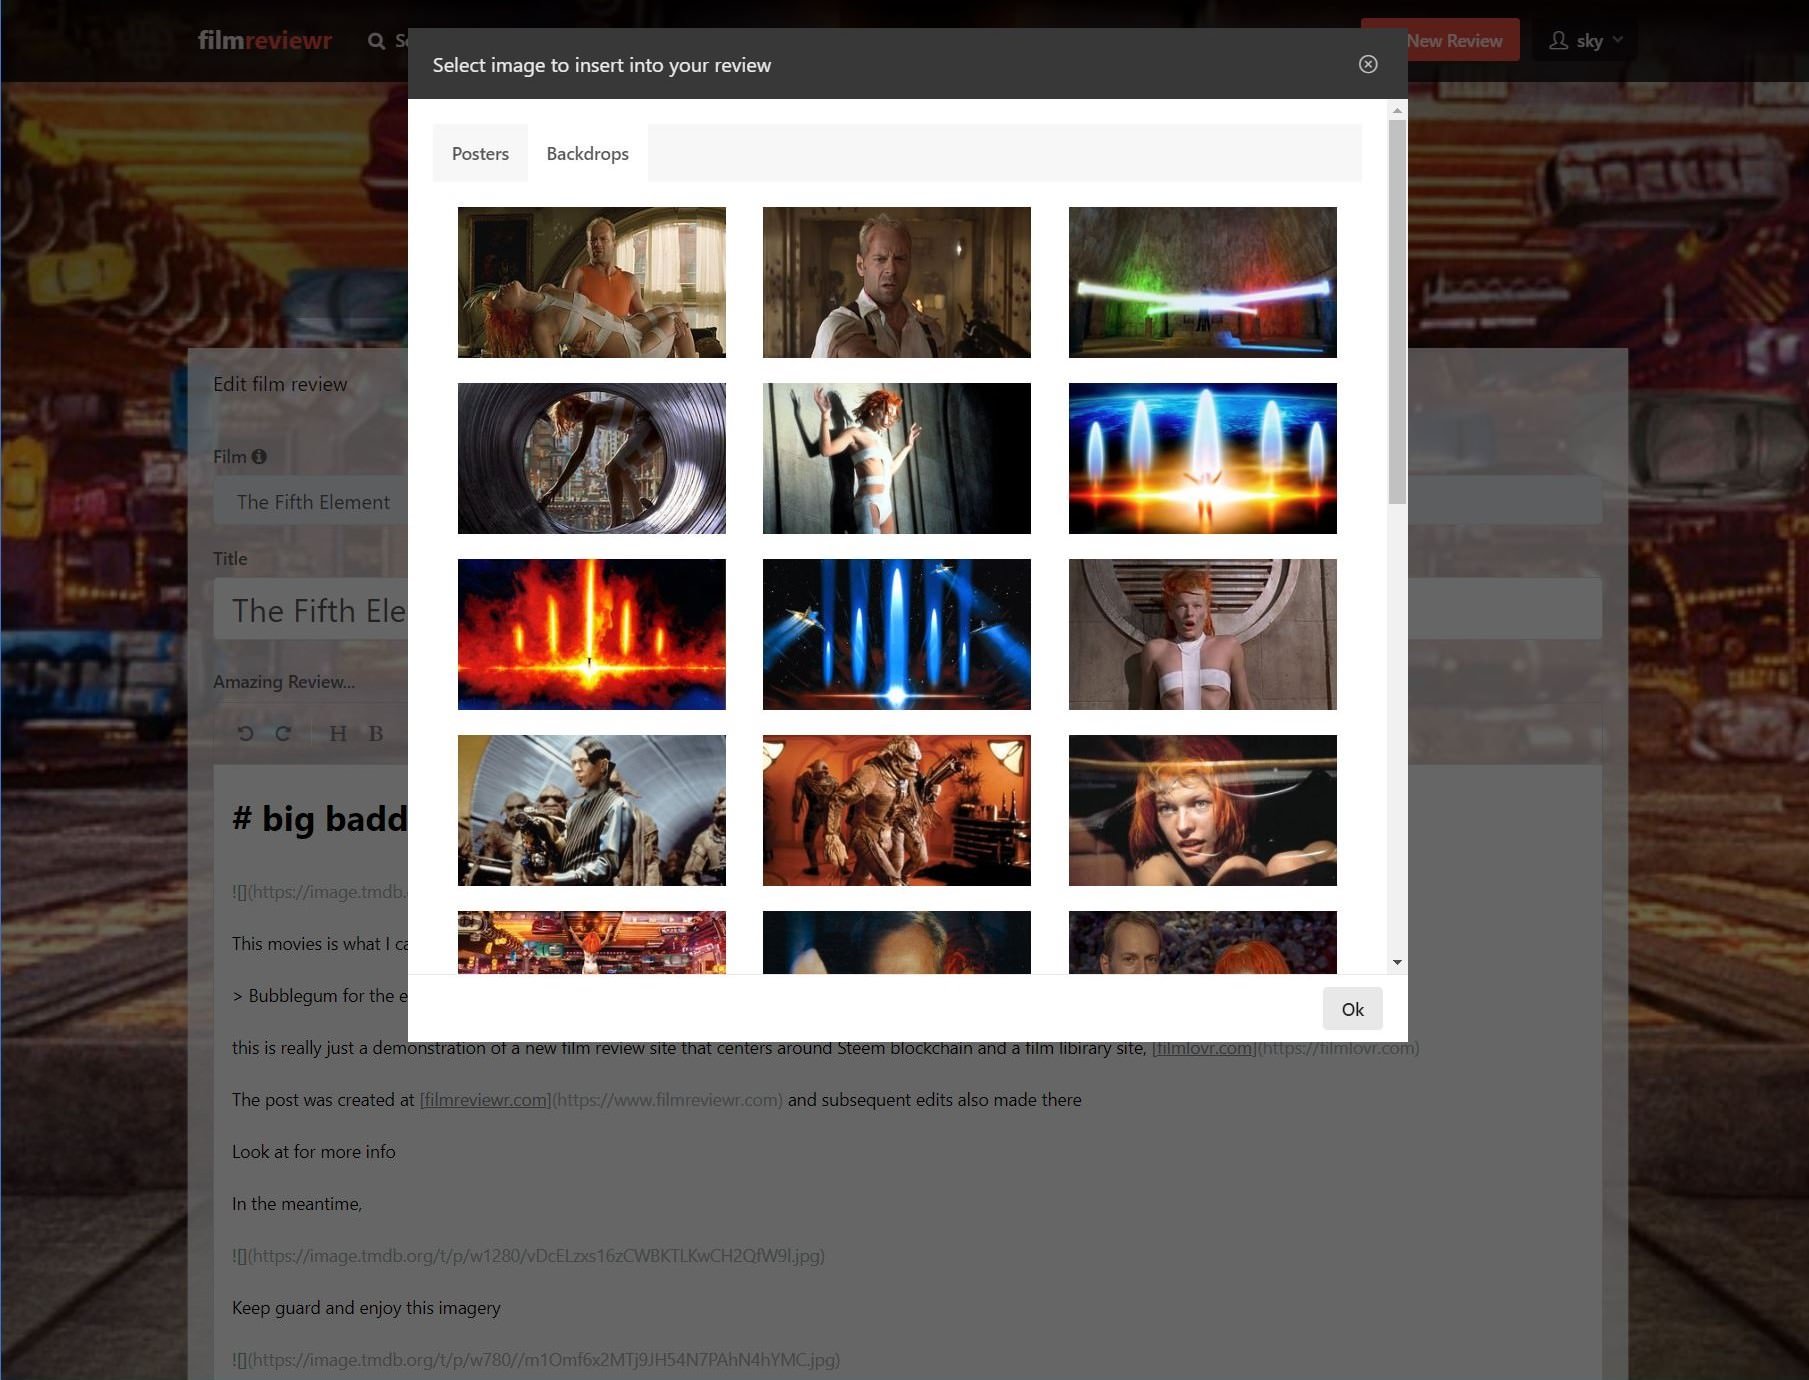This screenshot has height=1380, width=1809.
Task: Pick blue beams with spaceships backdrop
Action: click(897, 634)
